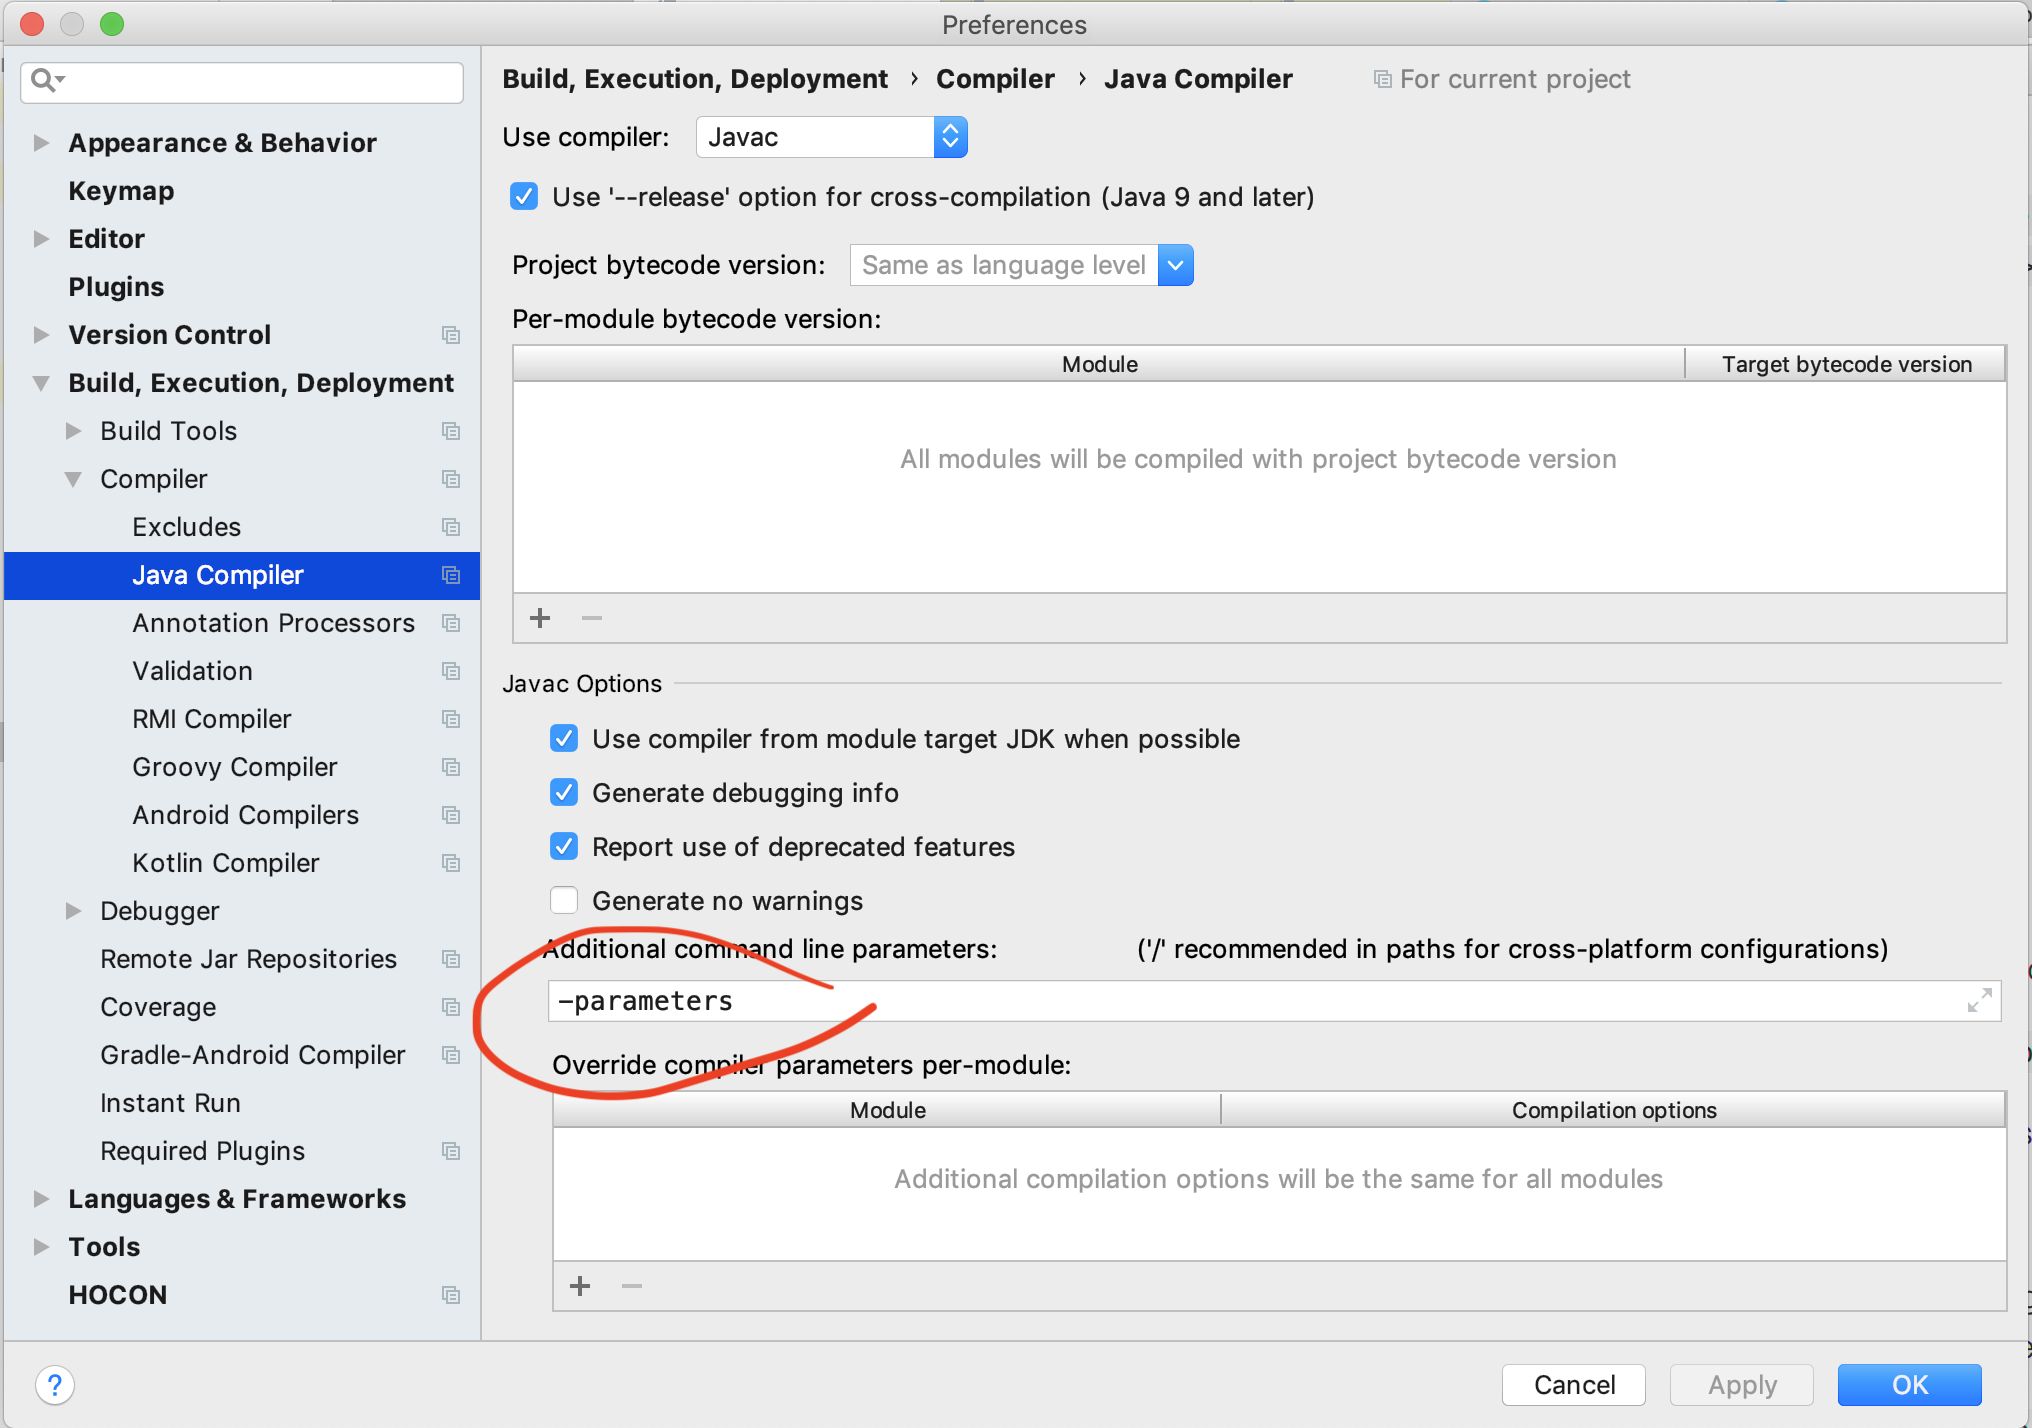
Task: Click project-level icon beside HOCON
Action: pos(451,1295)
